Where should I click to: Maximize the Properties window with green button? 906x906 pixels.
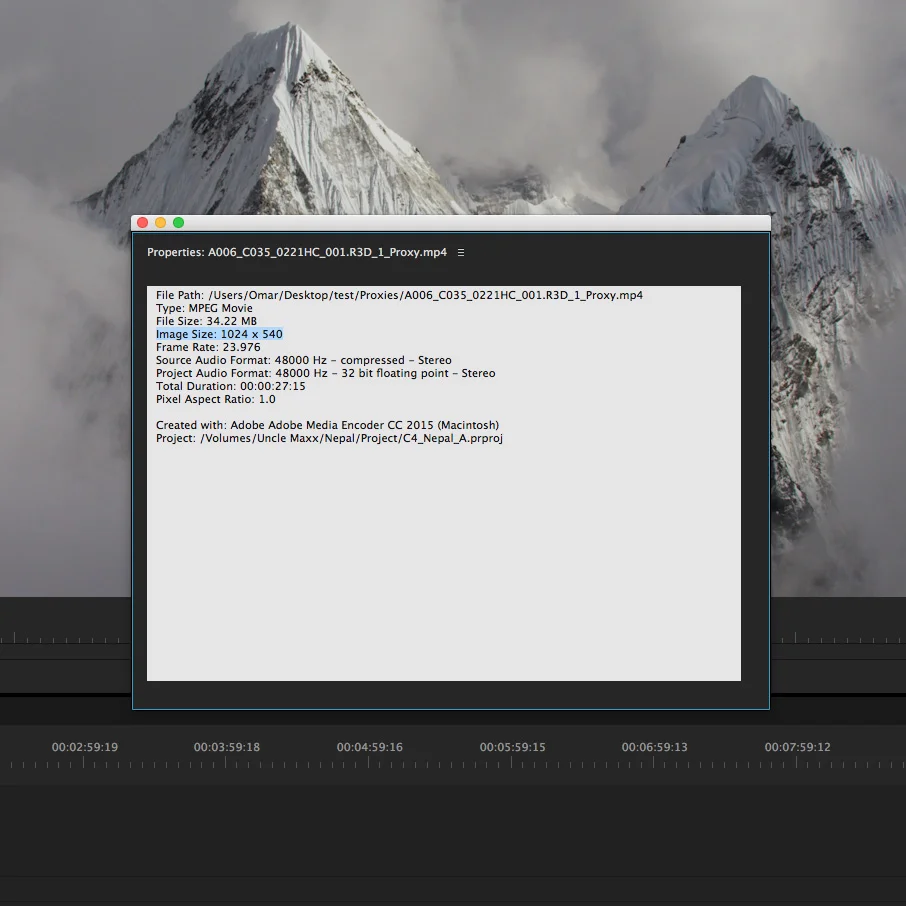click(x=179, y=222)
